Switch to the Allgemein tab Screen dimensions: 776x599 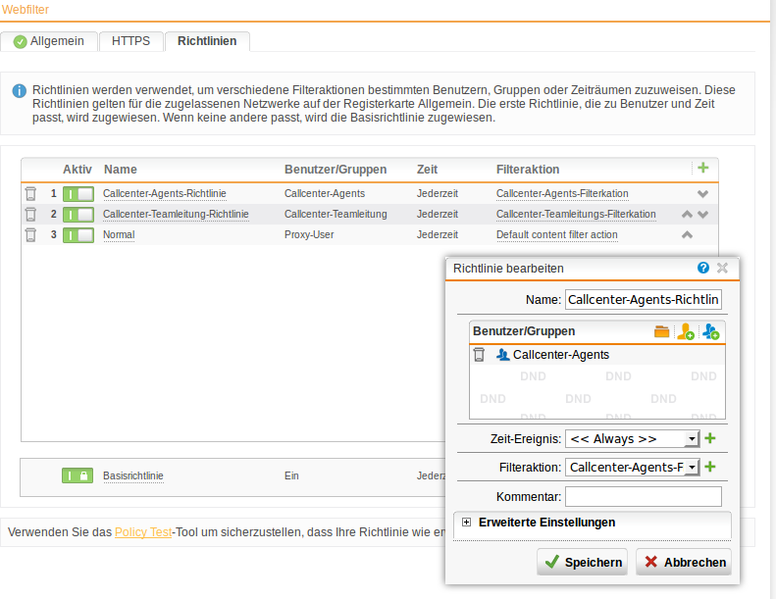click(50, 41)
